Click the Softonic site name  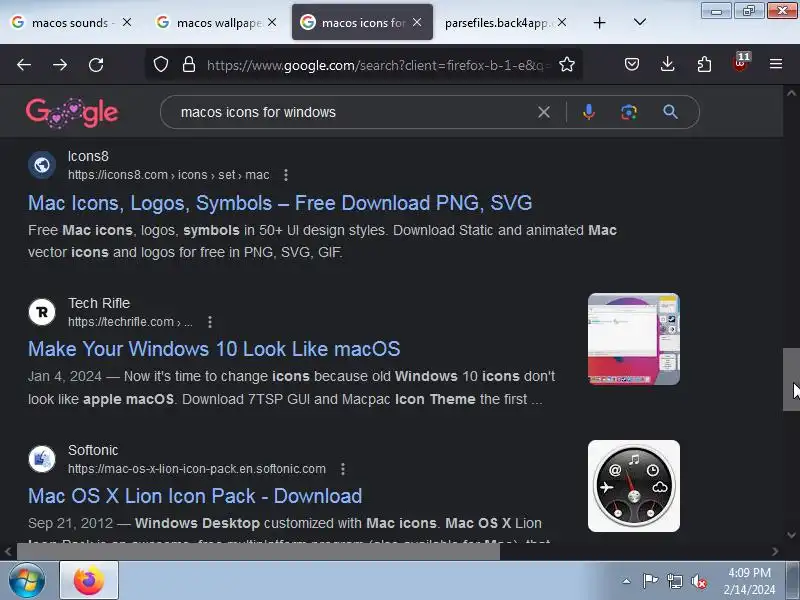pyautogui.click(x=93, y=450)
